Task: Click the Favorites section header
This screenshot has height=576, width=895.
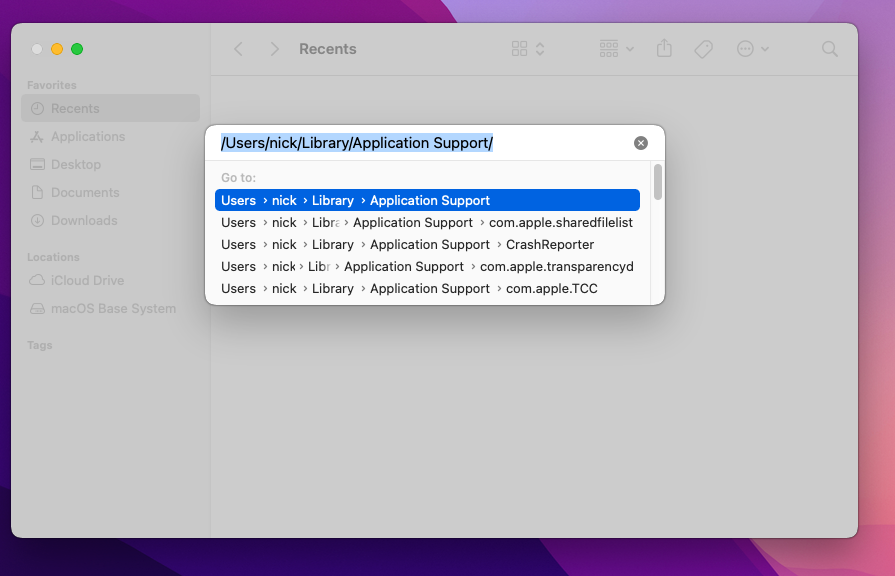Action: click(x=51, y=85)
